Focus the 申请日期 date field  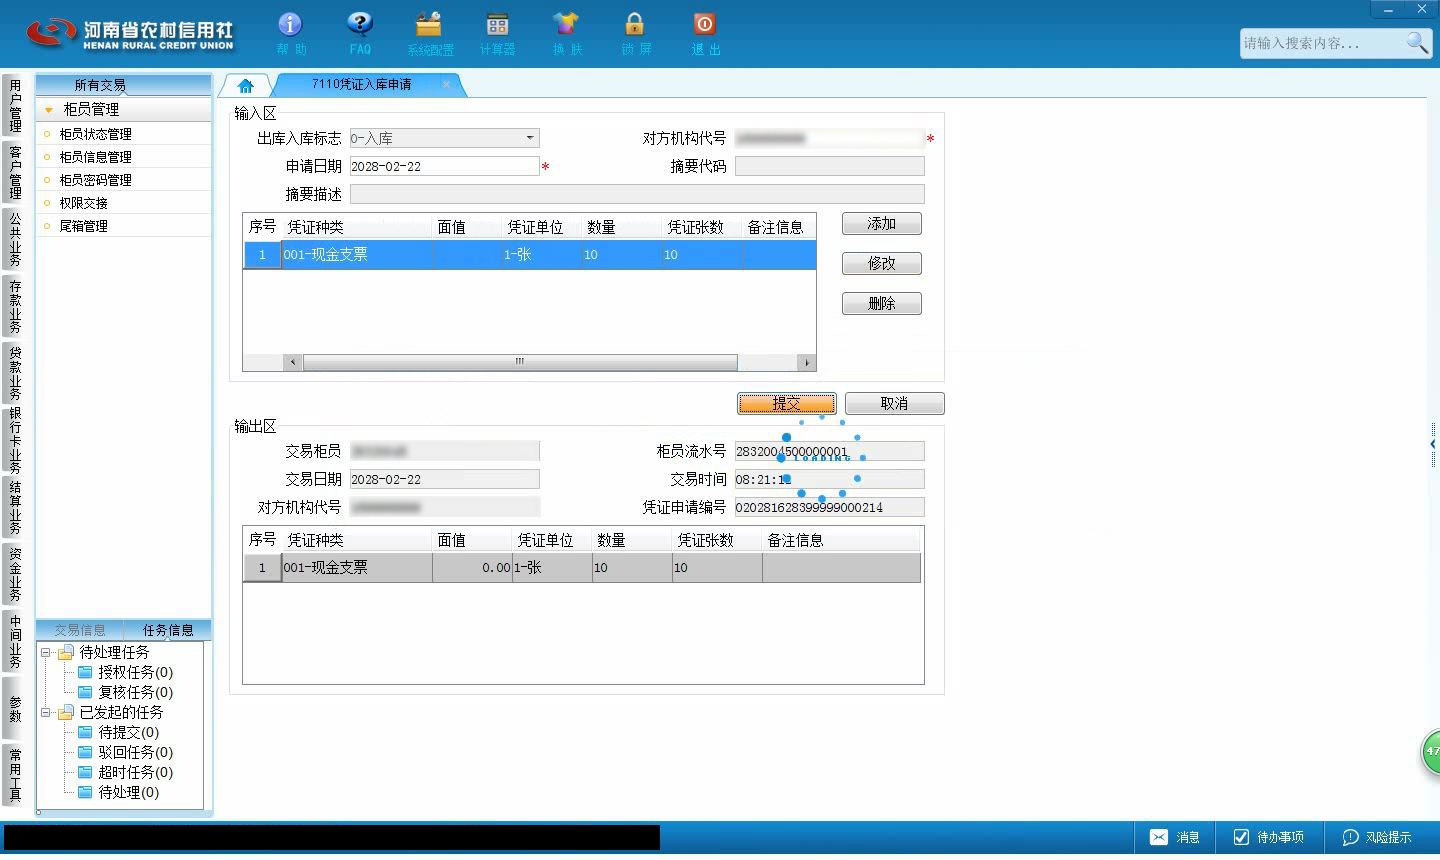pos(444,166)
